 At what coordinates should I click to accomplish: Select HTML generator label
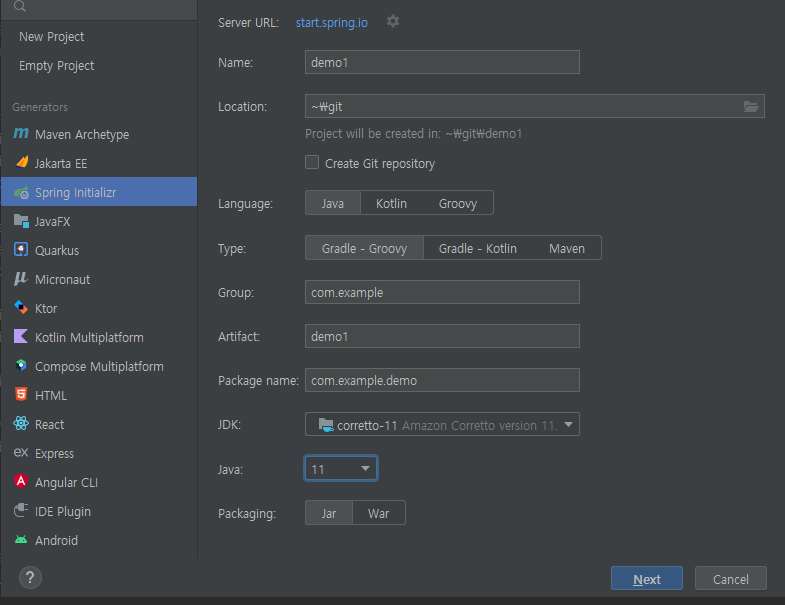tap(51, 396)
